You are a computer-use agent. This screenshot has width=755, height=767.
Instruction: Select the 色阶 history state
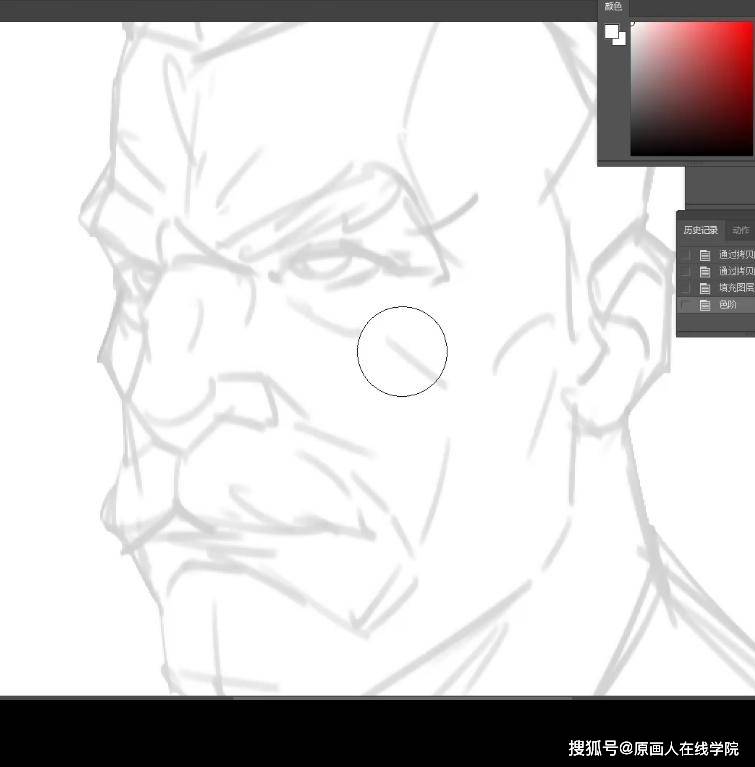point(717,305)
